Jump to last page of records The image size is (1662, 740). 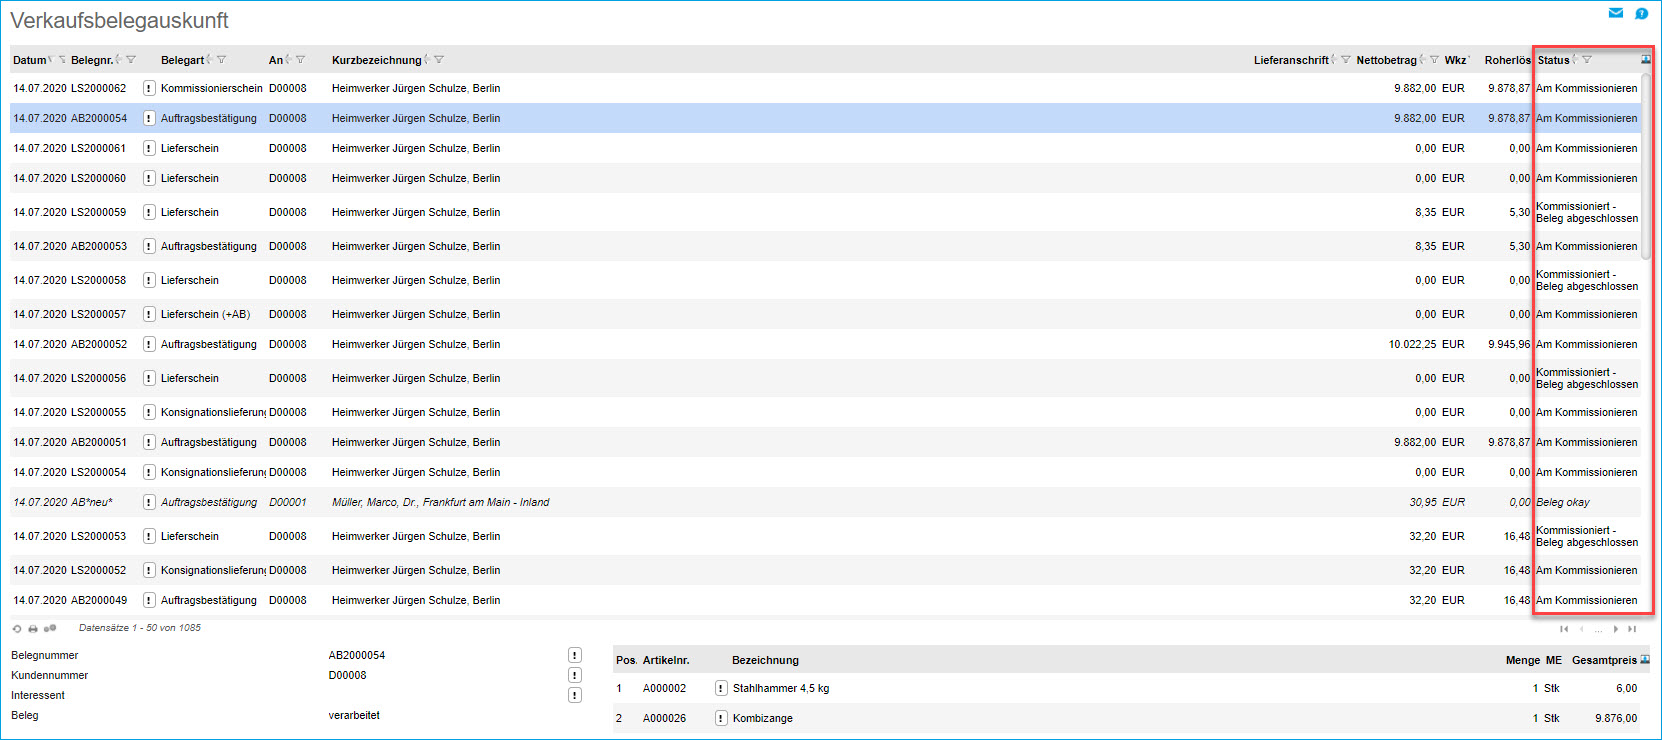pyautogui.click(x=1632, y=629)
